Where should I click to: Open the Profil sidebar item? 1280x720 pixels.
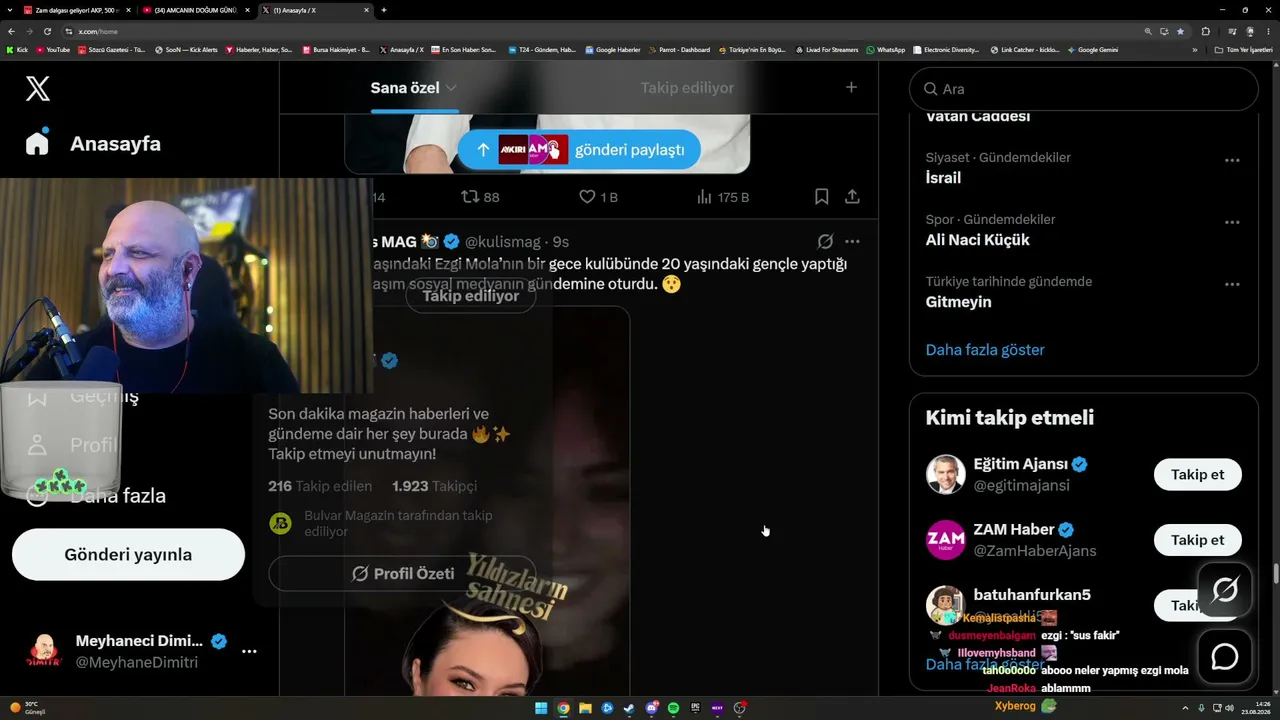click(72, 445)
